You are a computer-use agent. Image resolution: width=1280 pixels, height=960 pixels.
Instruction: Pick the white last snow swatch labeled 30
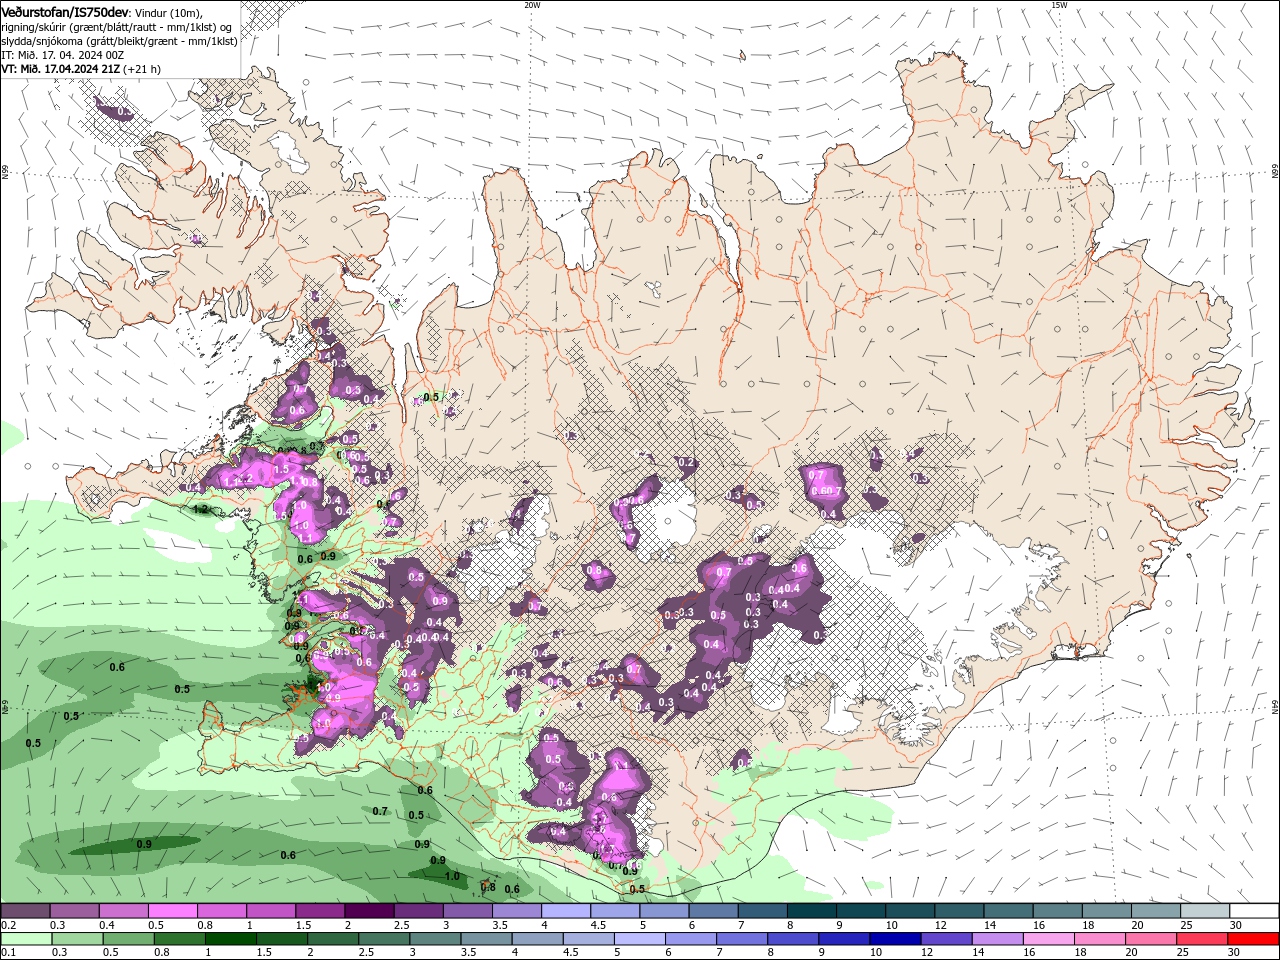click(x=1253, y=911)
